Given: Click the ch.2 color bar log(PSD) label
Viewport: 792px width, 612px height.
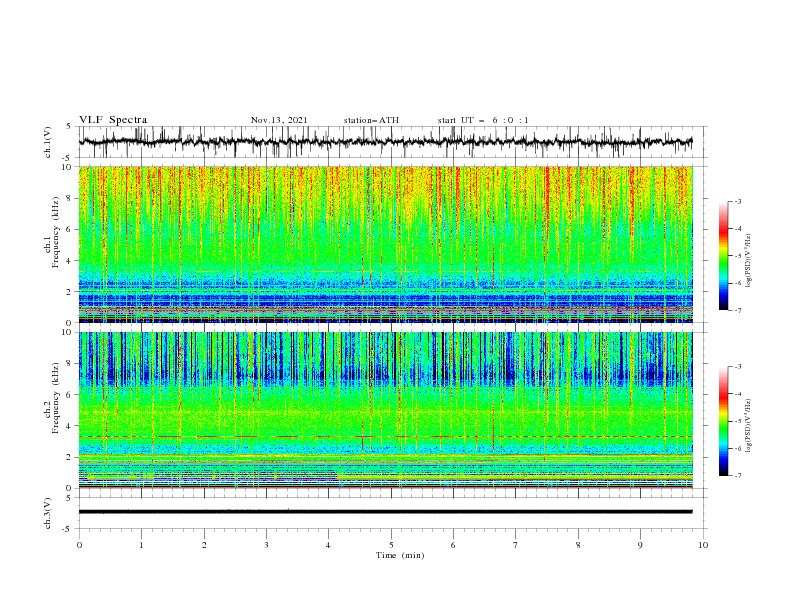Looking at the screenshot, I should tap(748, 425).
